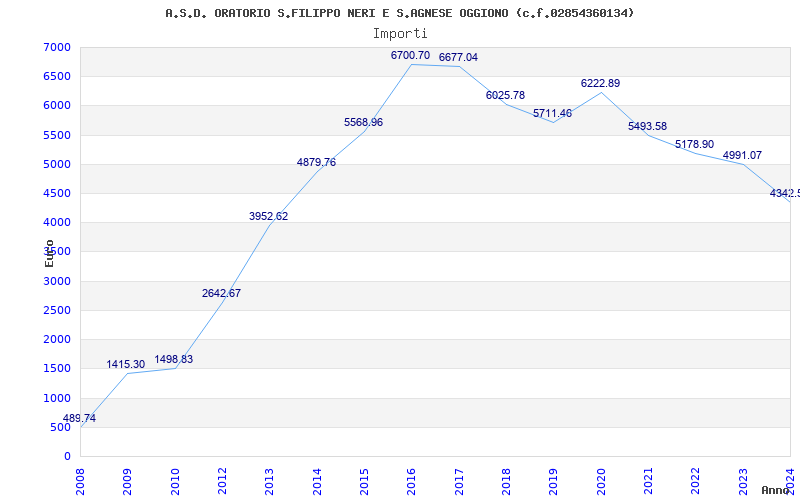Click the 7000 y-axis value
This screenshot has height=500, width=800.
[x=57, y=47]
